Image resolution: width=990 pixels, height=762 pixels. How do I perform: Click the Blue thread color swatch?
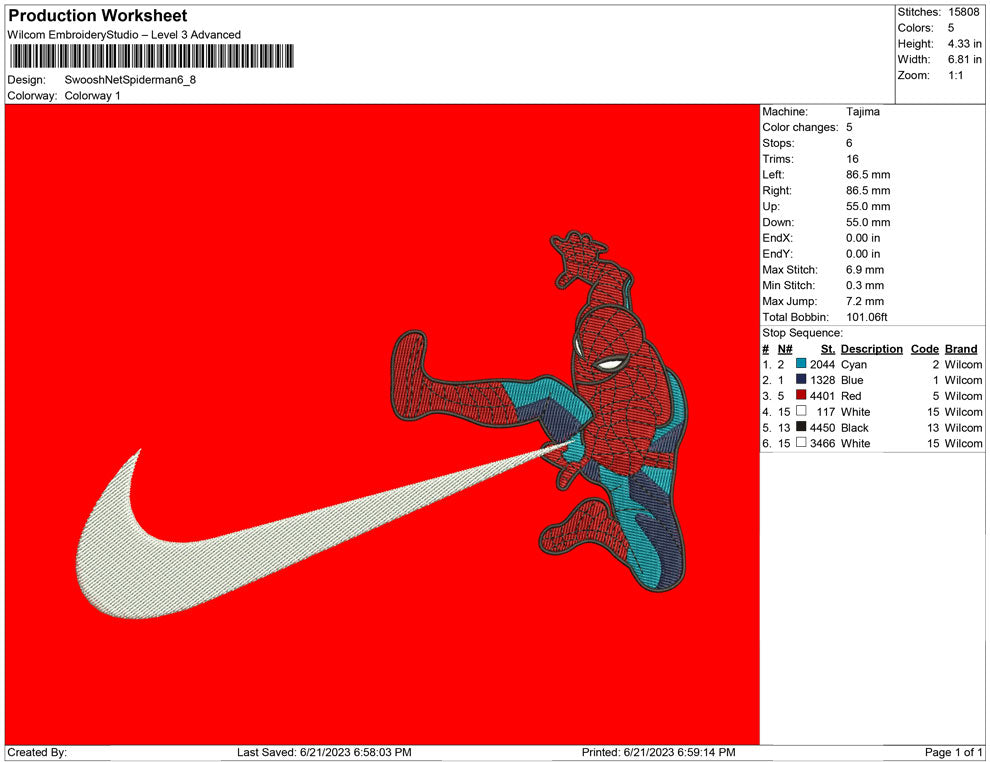pyautogui.click(x=801, y=379)
